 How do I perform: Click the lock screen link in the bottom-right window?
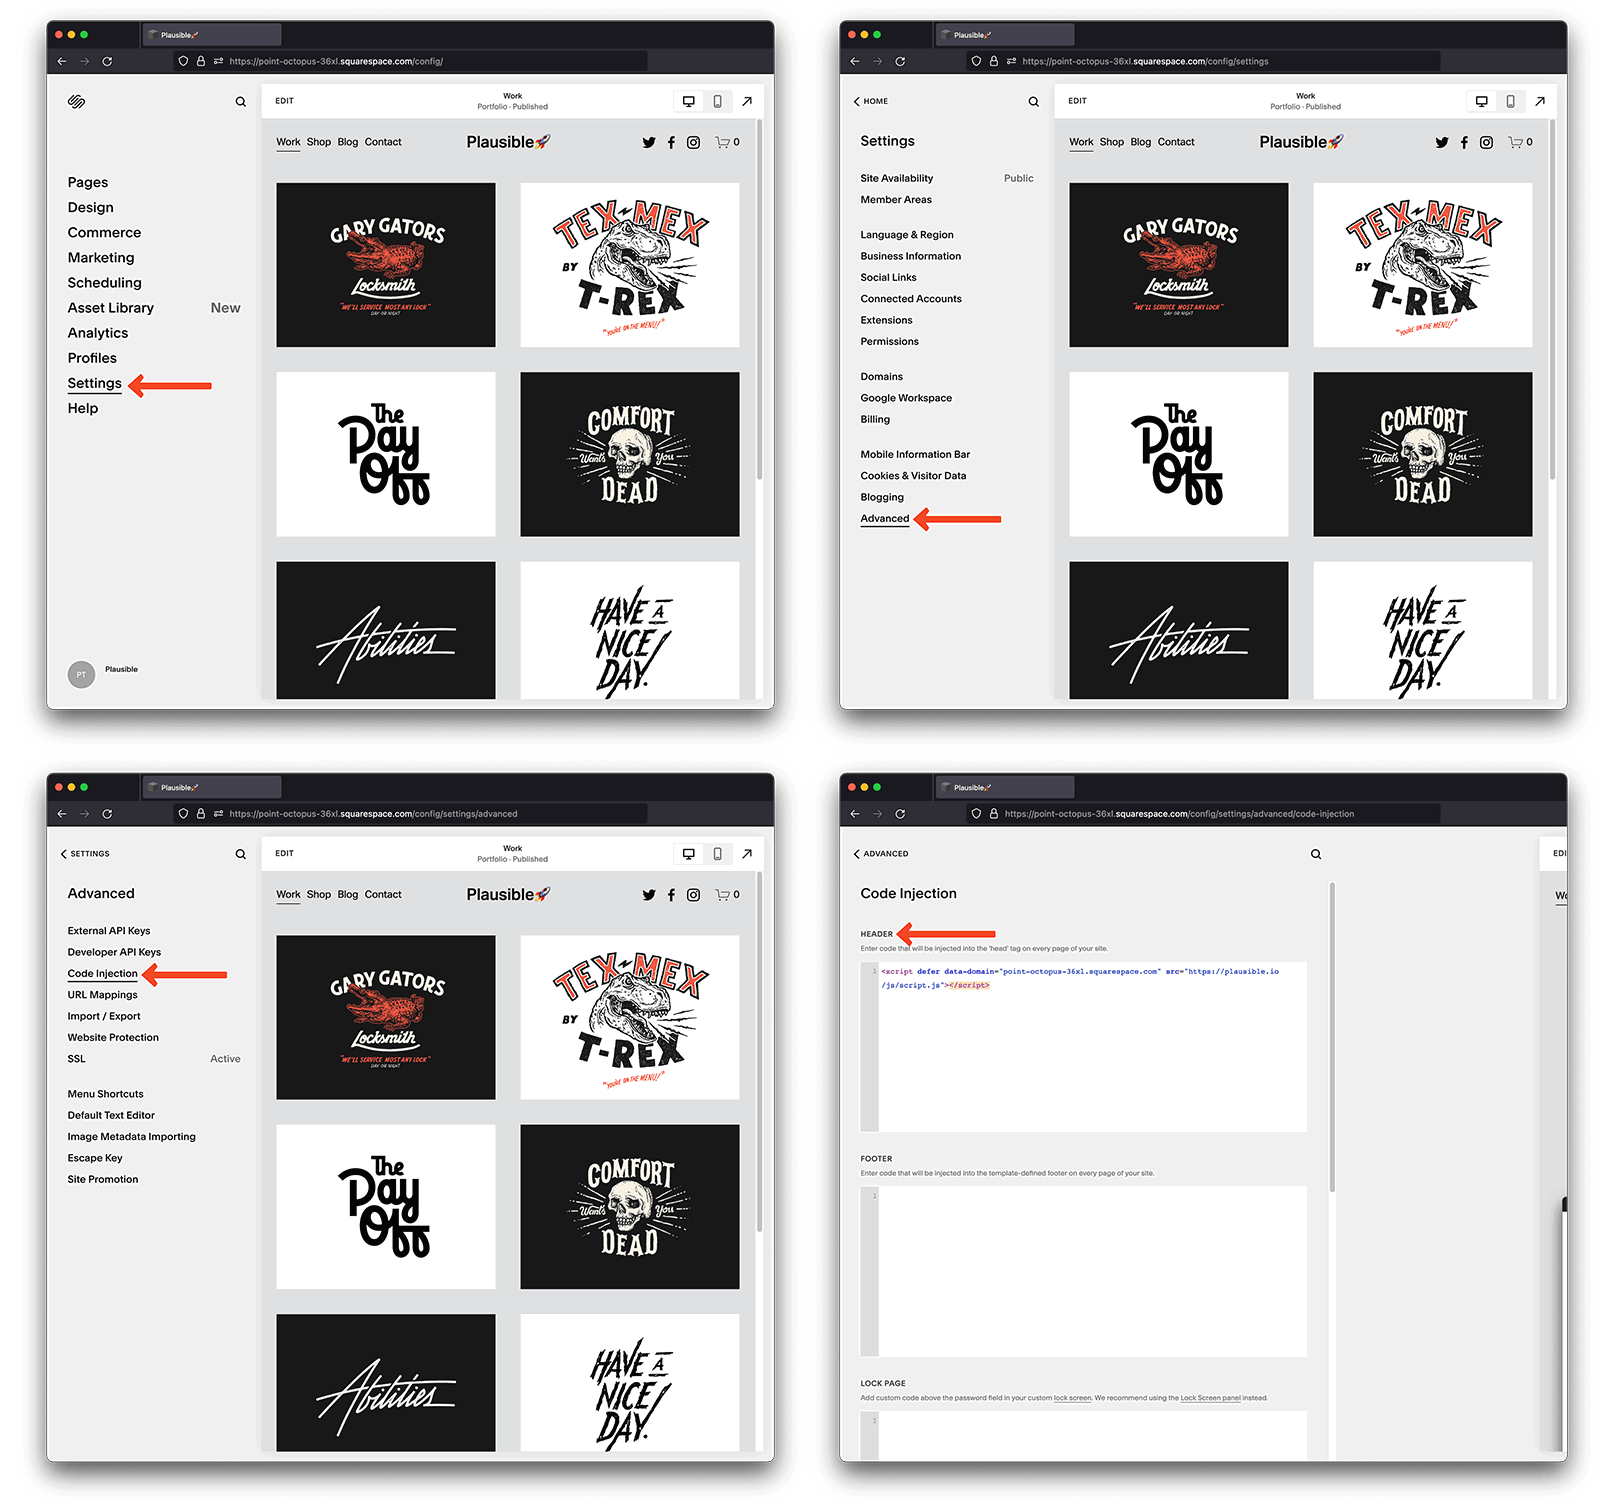tap(1072, 1398)
